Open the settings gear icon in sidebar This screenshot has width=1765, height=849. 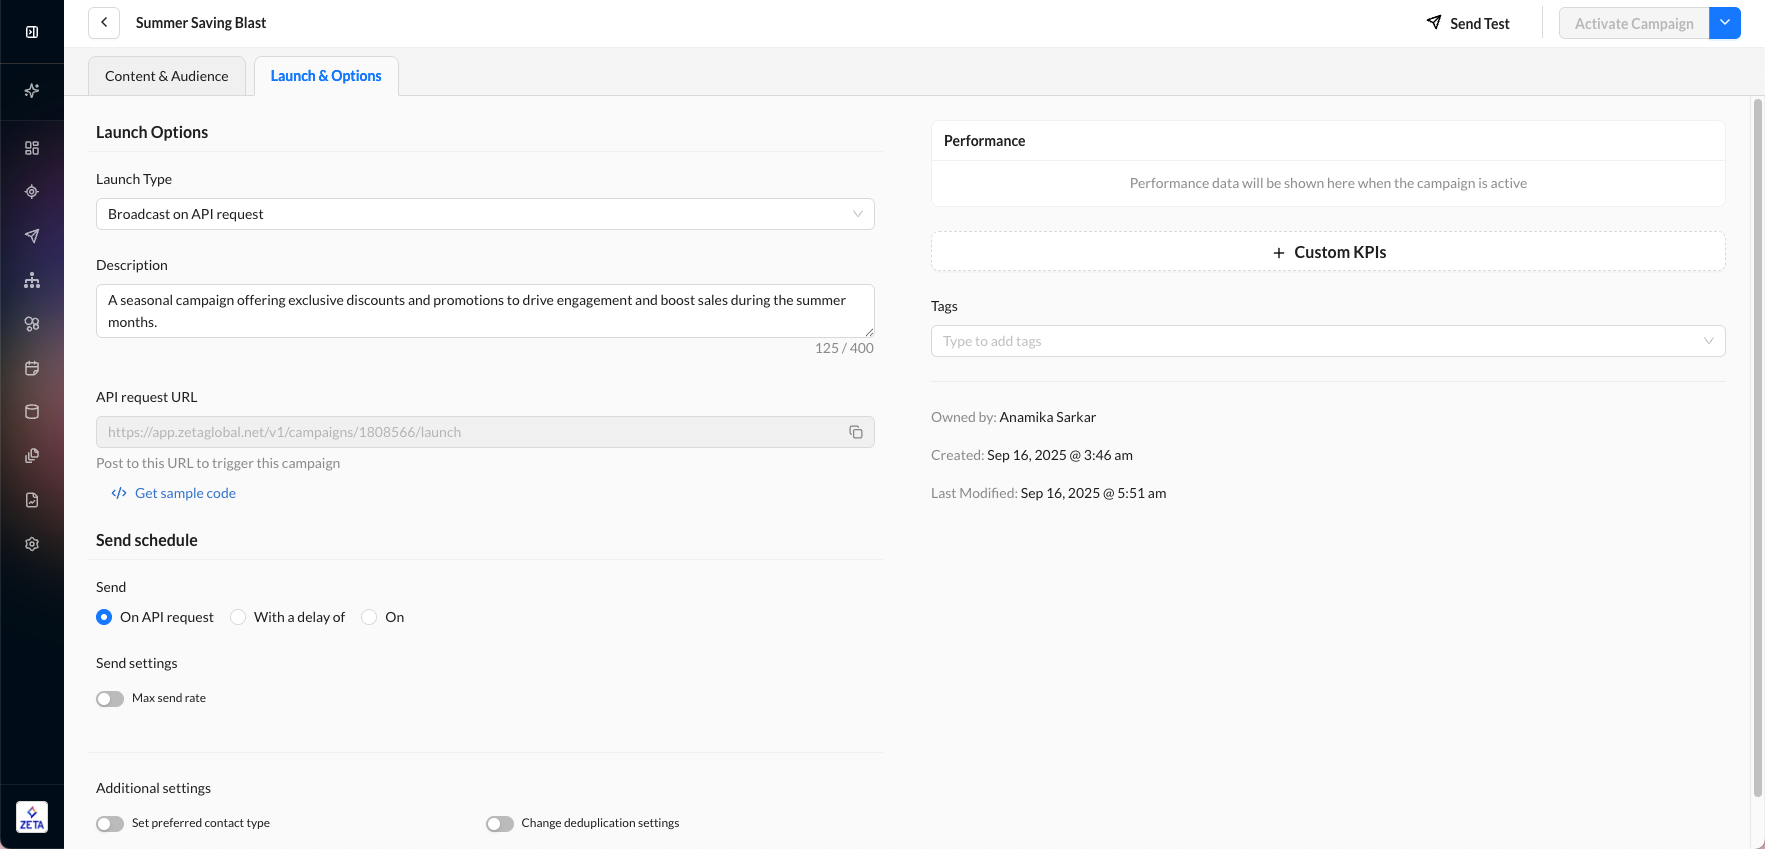(x=32, y=544)
